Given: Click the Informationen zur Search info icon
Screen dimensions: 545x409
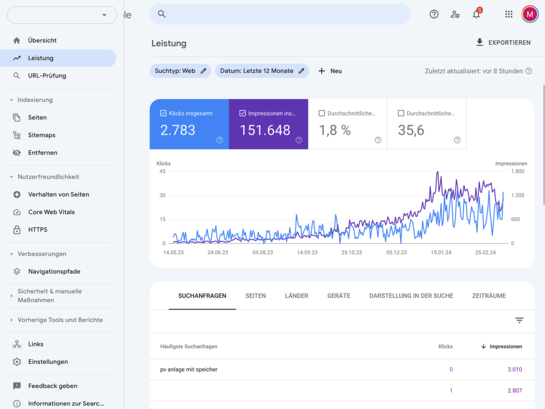Looking at the screenshot, I should click(17, 403).
